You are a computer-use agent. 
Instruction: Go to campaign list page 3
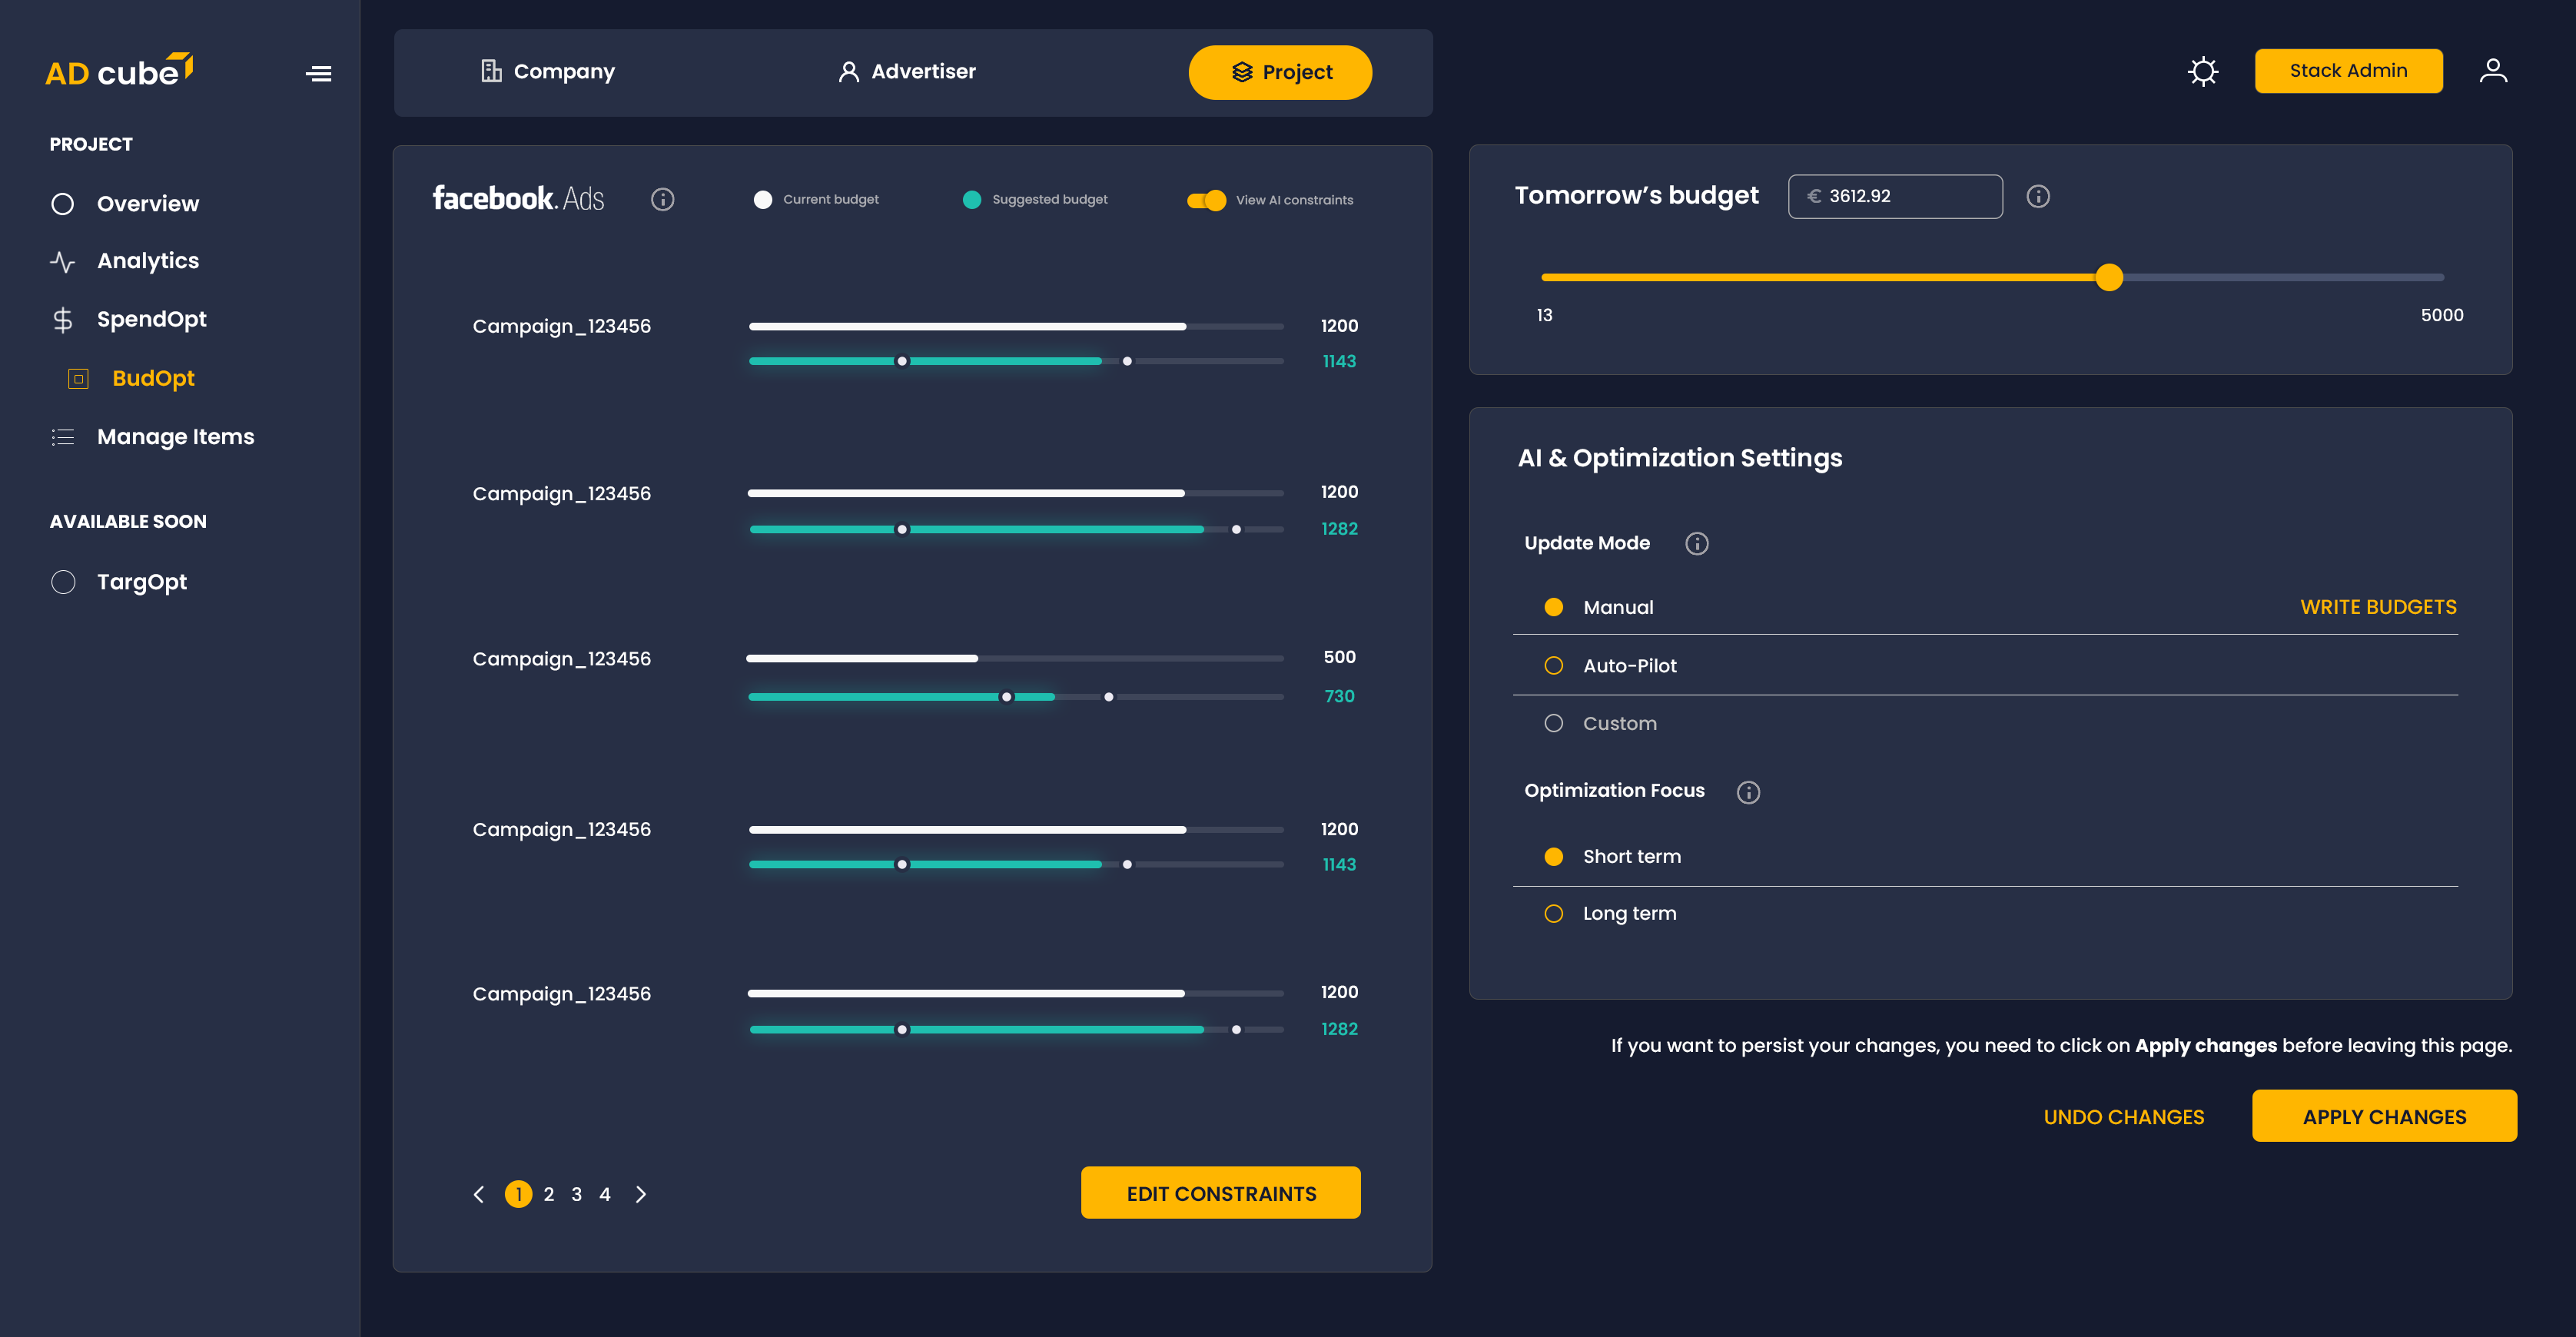click(576, 1193)
